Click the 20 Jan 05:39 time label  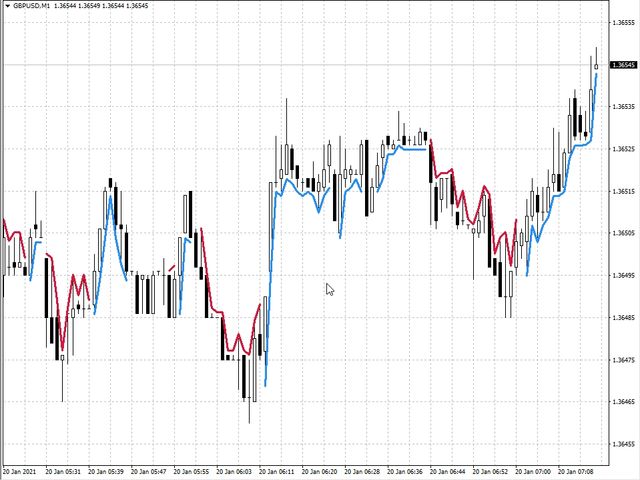coord(106,472)
